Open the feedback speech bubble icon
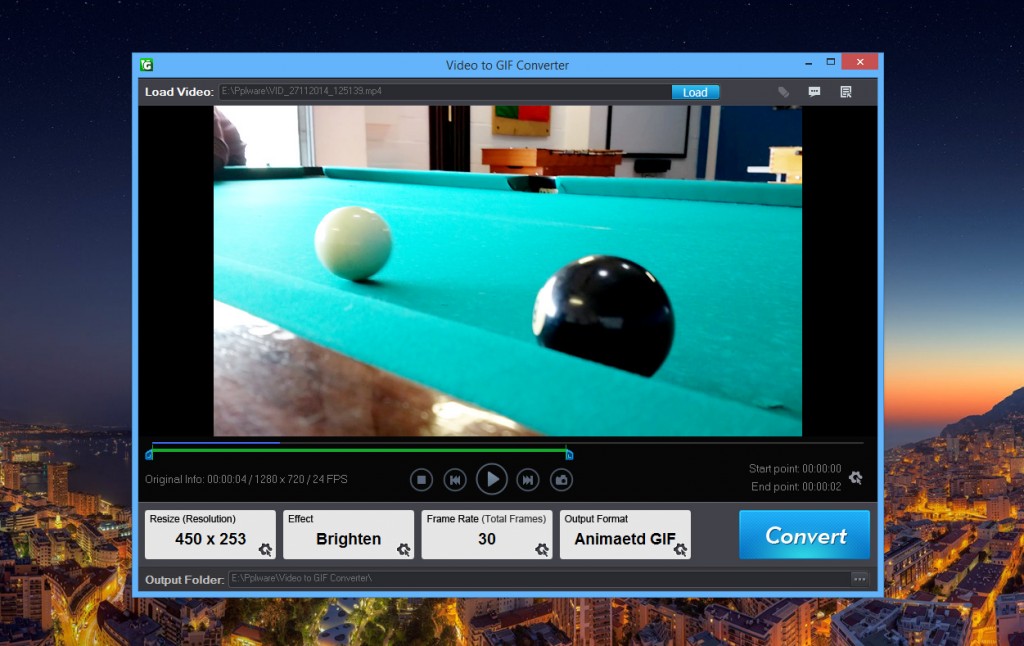Screen dimensions: 1024x646 point(814,91)
